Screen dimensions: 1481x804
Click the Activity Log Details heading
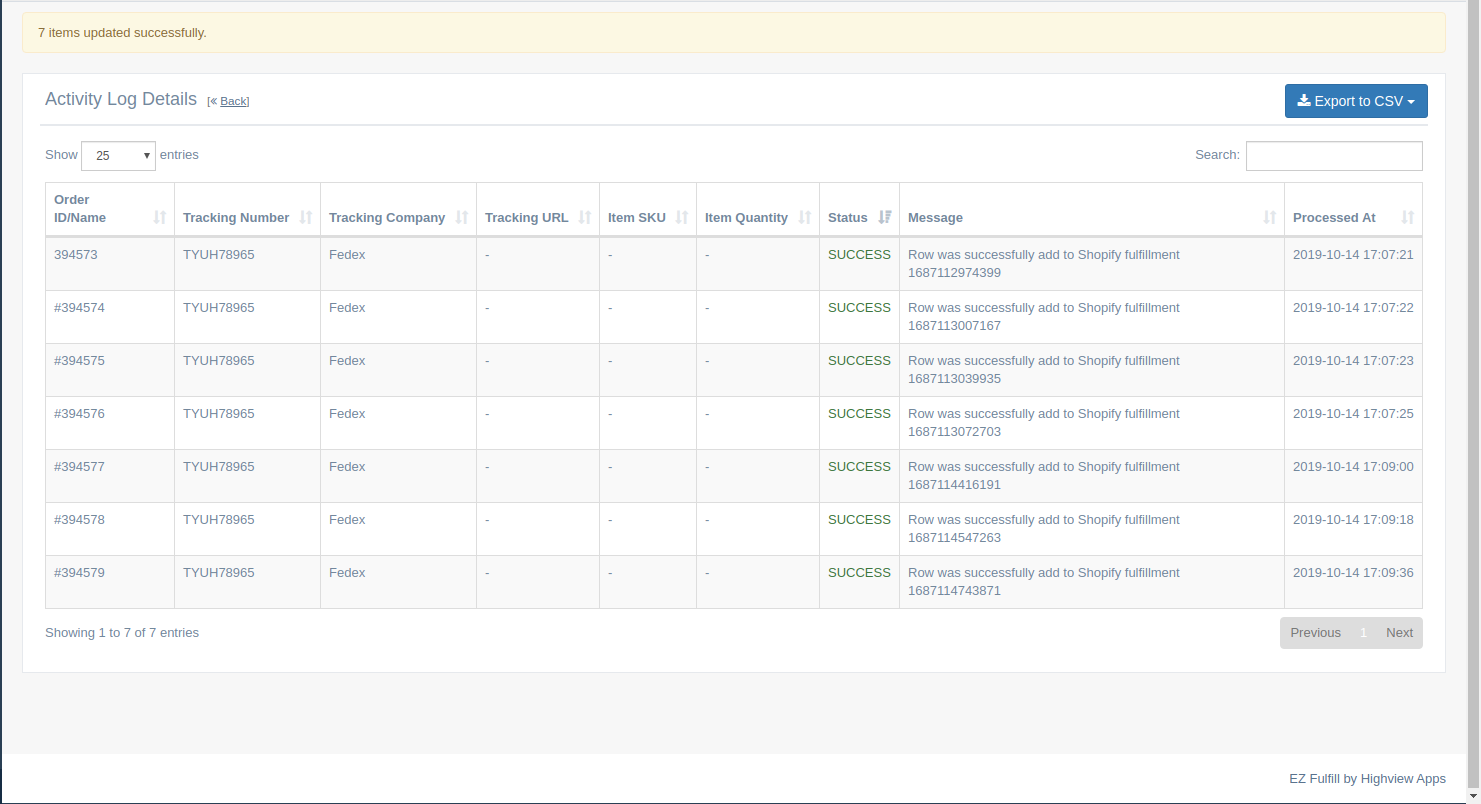coord(121,99)
